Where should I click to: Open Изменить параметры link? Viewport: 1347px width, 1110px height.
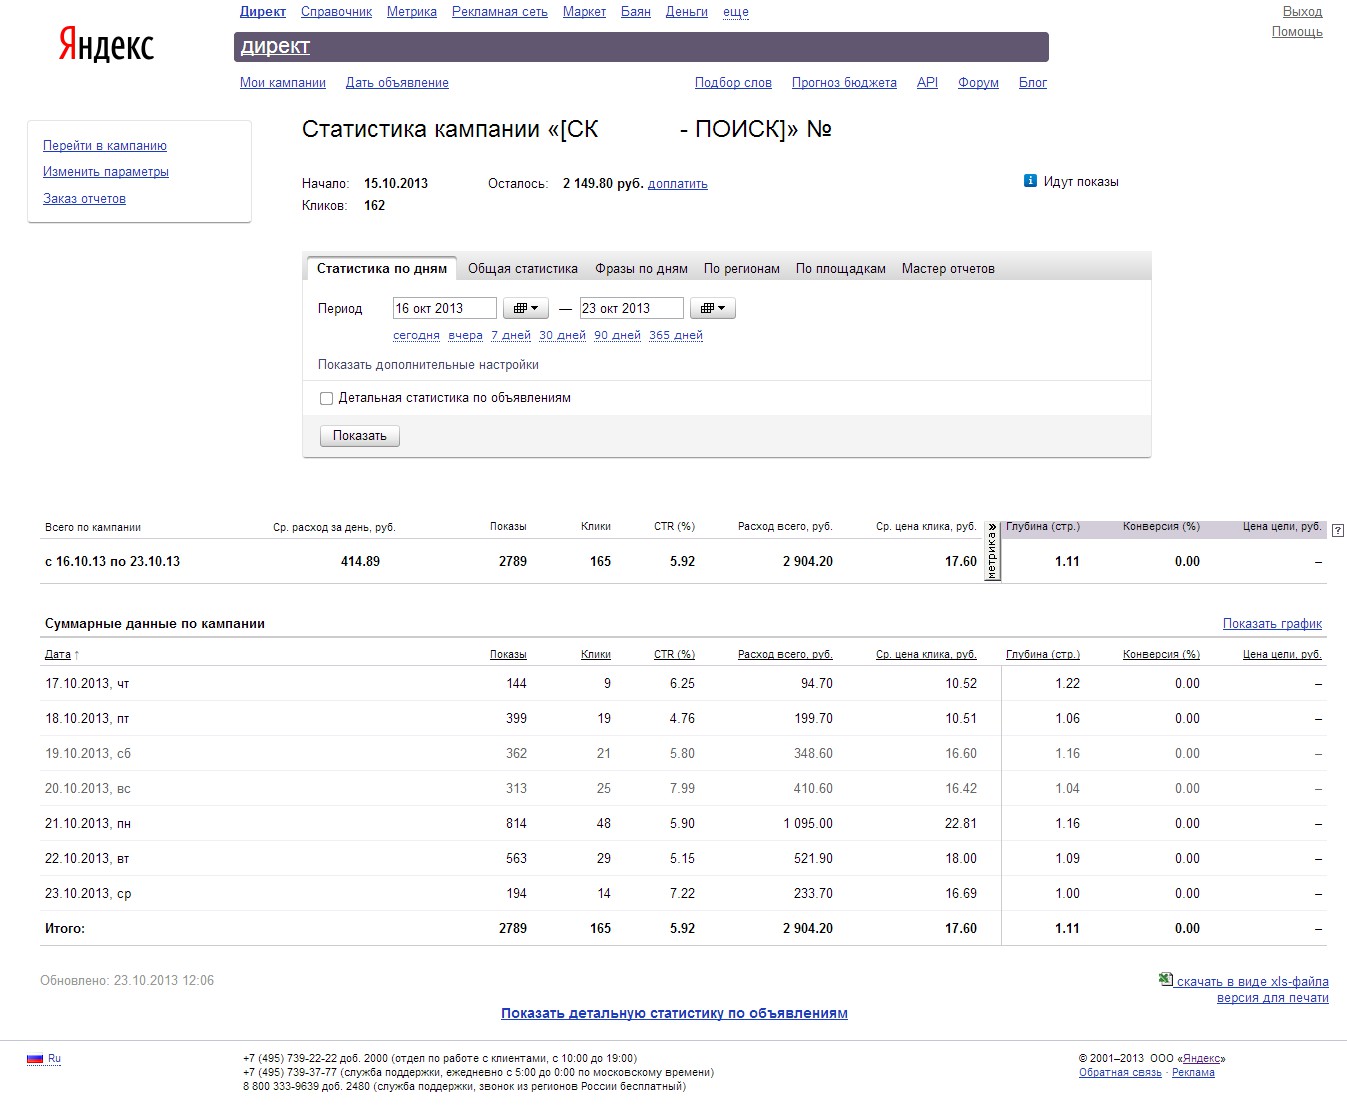pos(106,172)
